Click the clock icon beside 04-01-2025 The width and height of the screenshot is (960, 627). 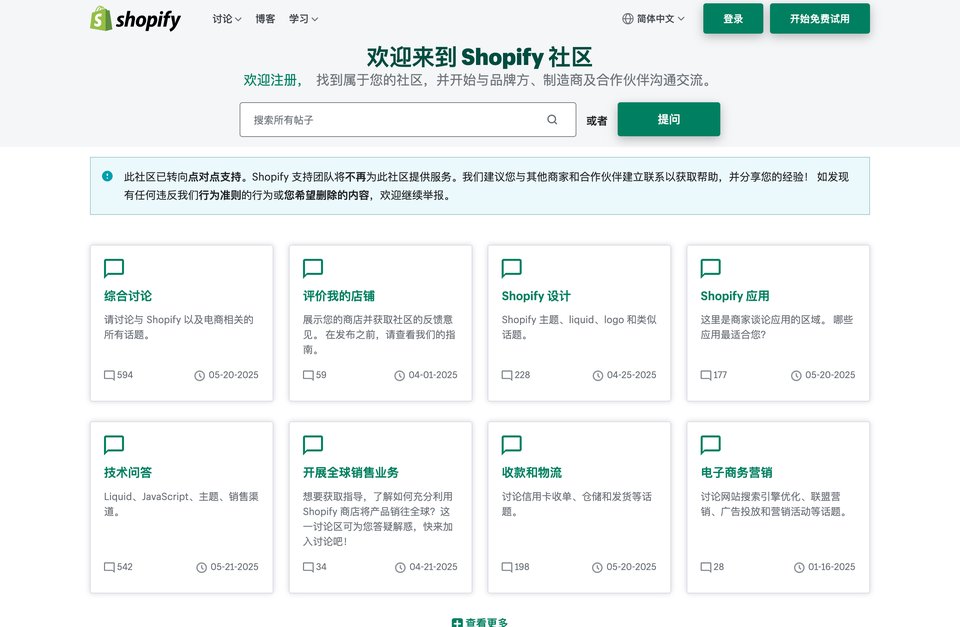400,375
